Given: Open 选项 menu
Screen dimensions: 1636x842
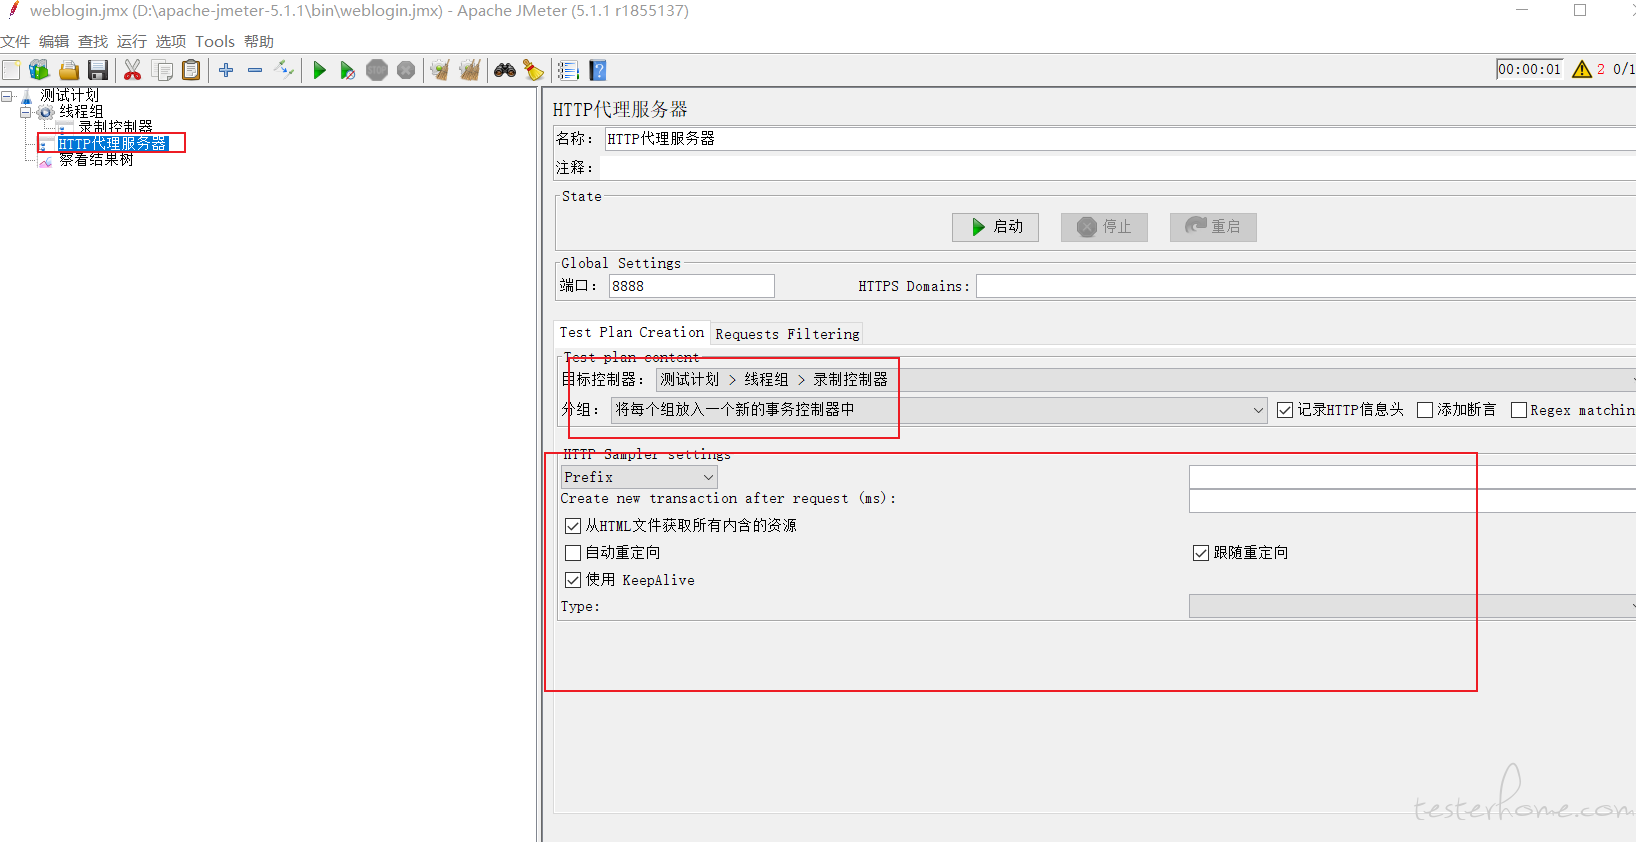Looking at the screenshot, I should 171,41.
